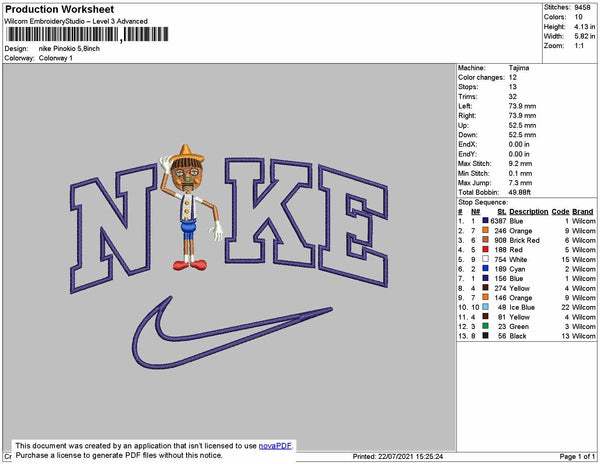The width and height of the screenshot is (600, 464).
Task: Select the Ice Blue color swatch
Action: click(x=485, y=307)
